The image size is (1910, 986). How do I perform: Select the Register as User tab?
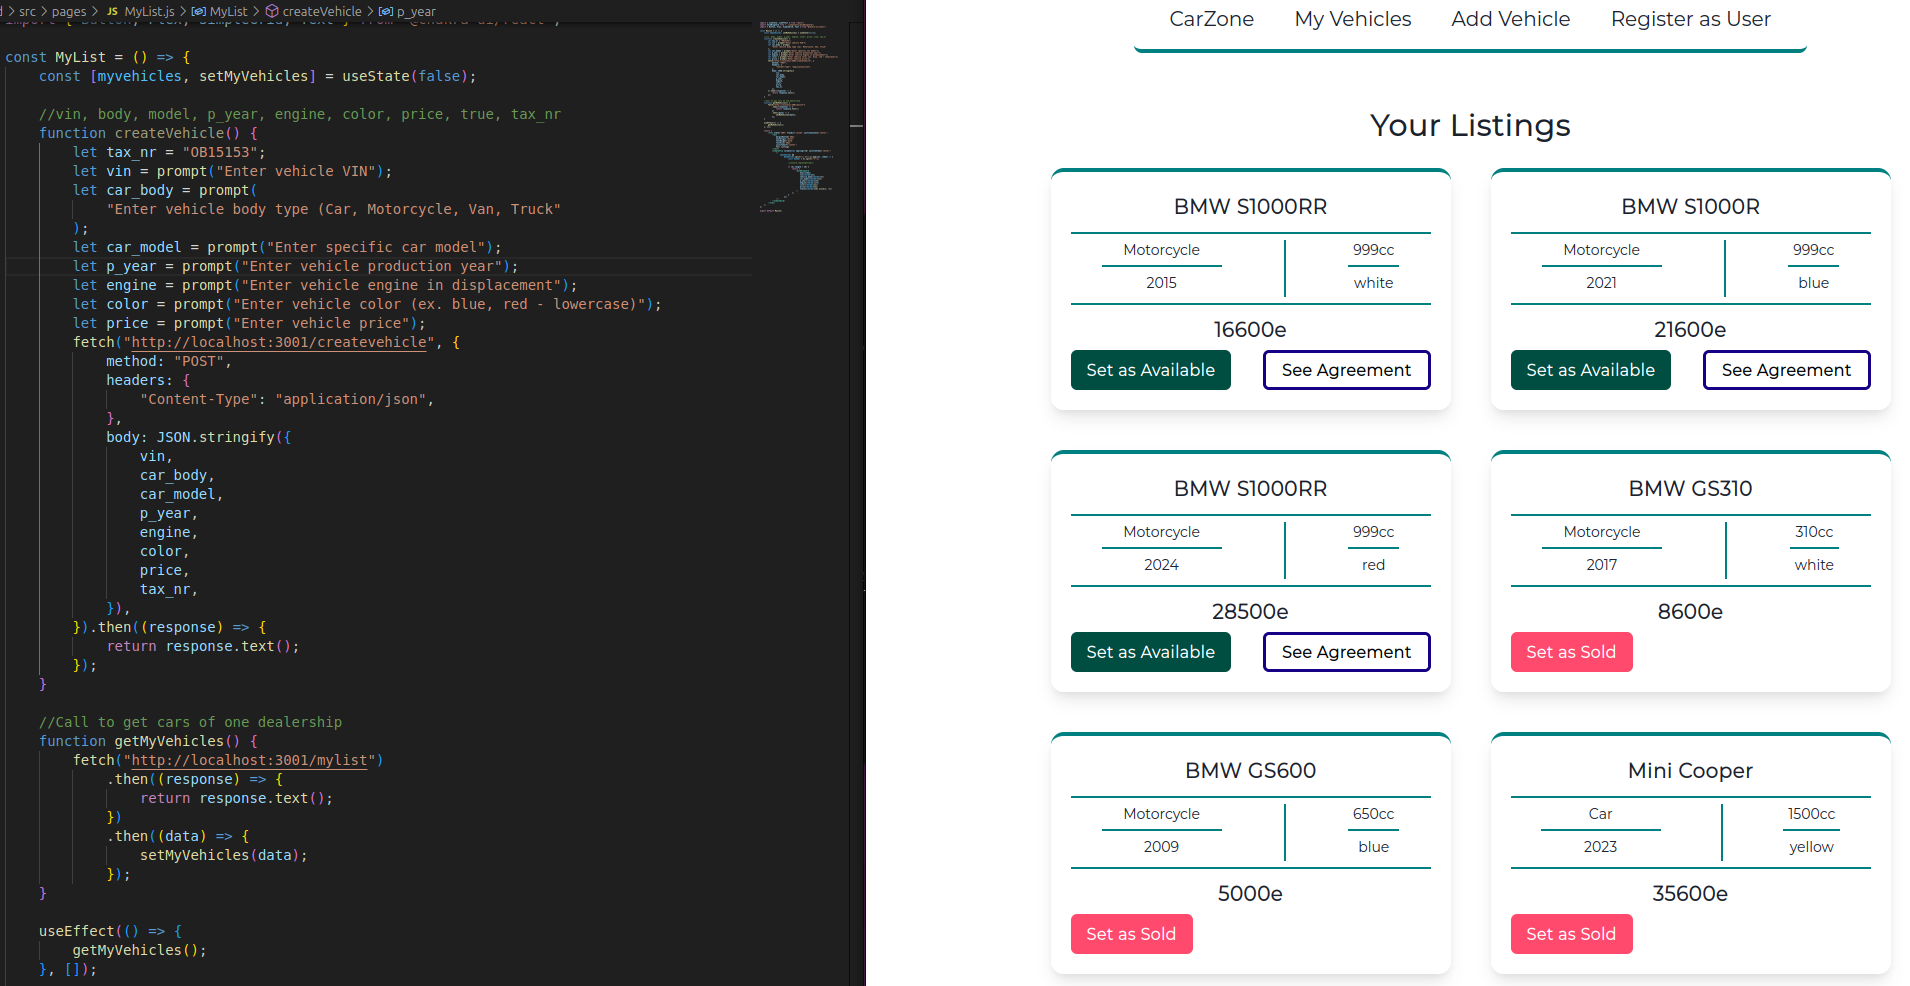(x=1690, y=19)
